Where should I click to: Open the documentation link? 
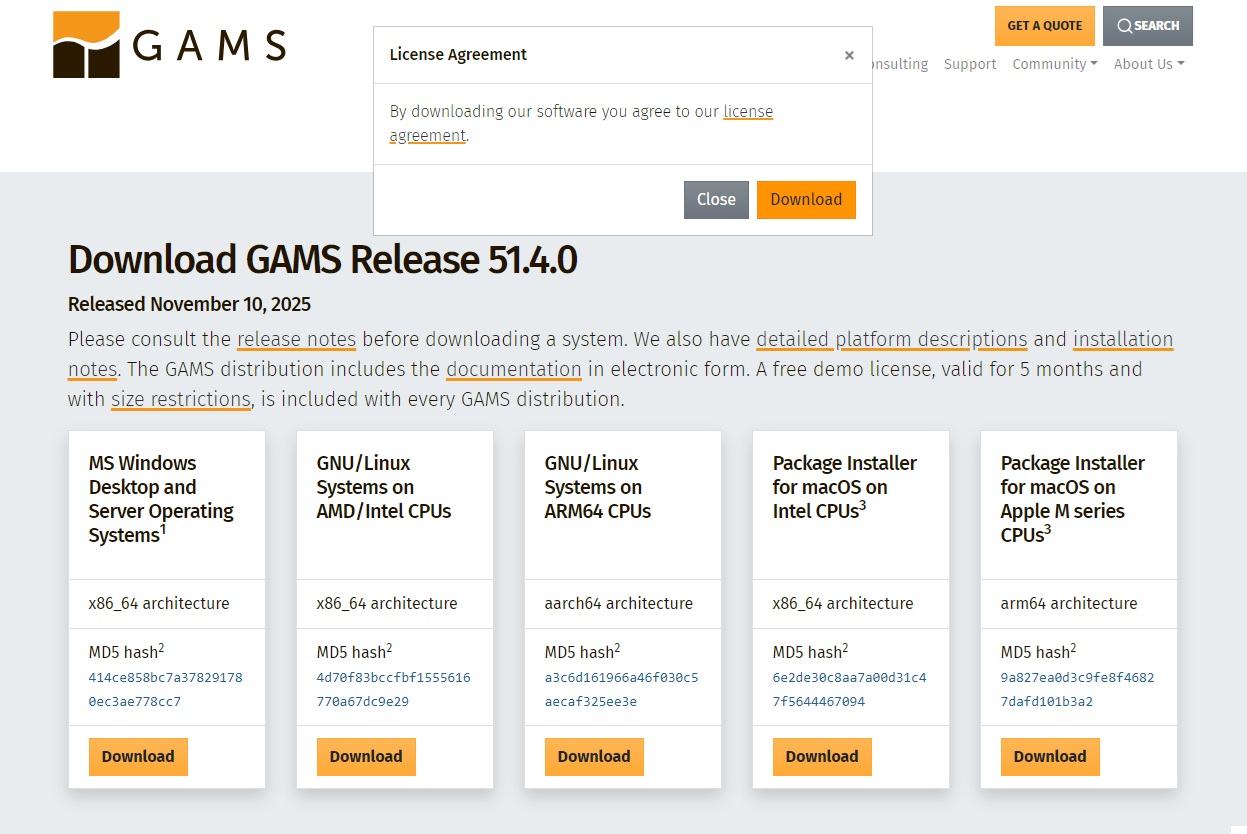pos(513,369)
